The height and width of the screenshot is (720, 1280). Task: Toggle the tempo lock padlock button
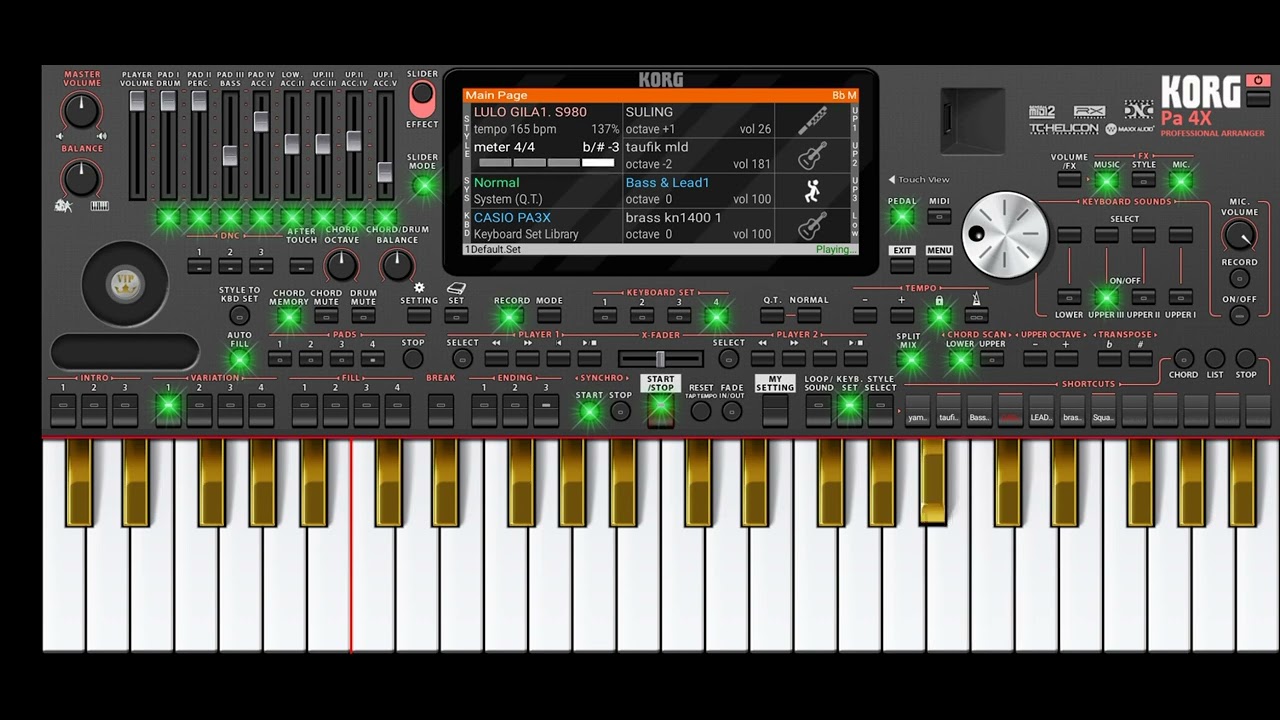click(939, 316)
